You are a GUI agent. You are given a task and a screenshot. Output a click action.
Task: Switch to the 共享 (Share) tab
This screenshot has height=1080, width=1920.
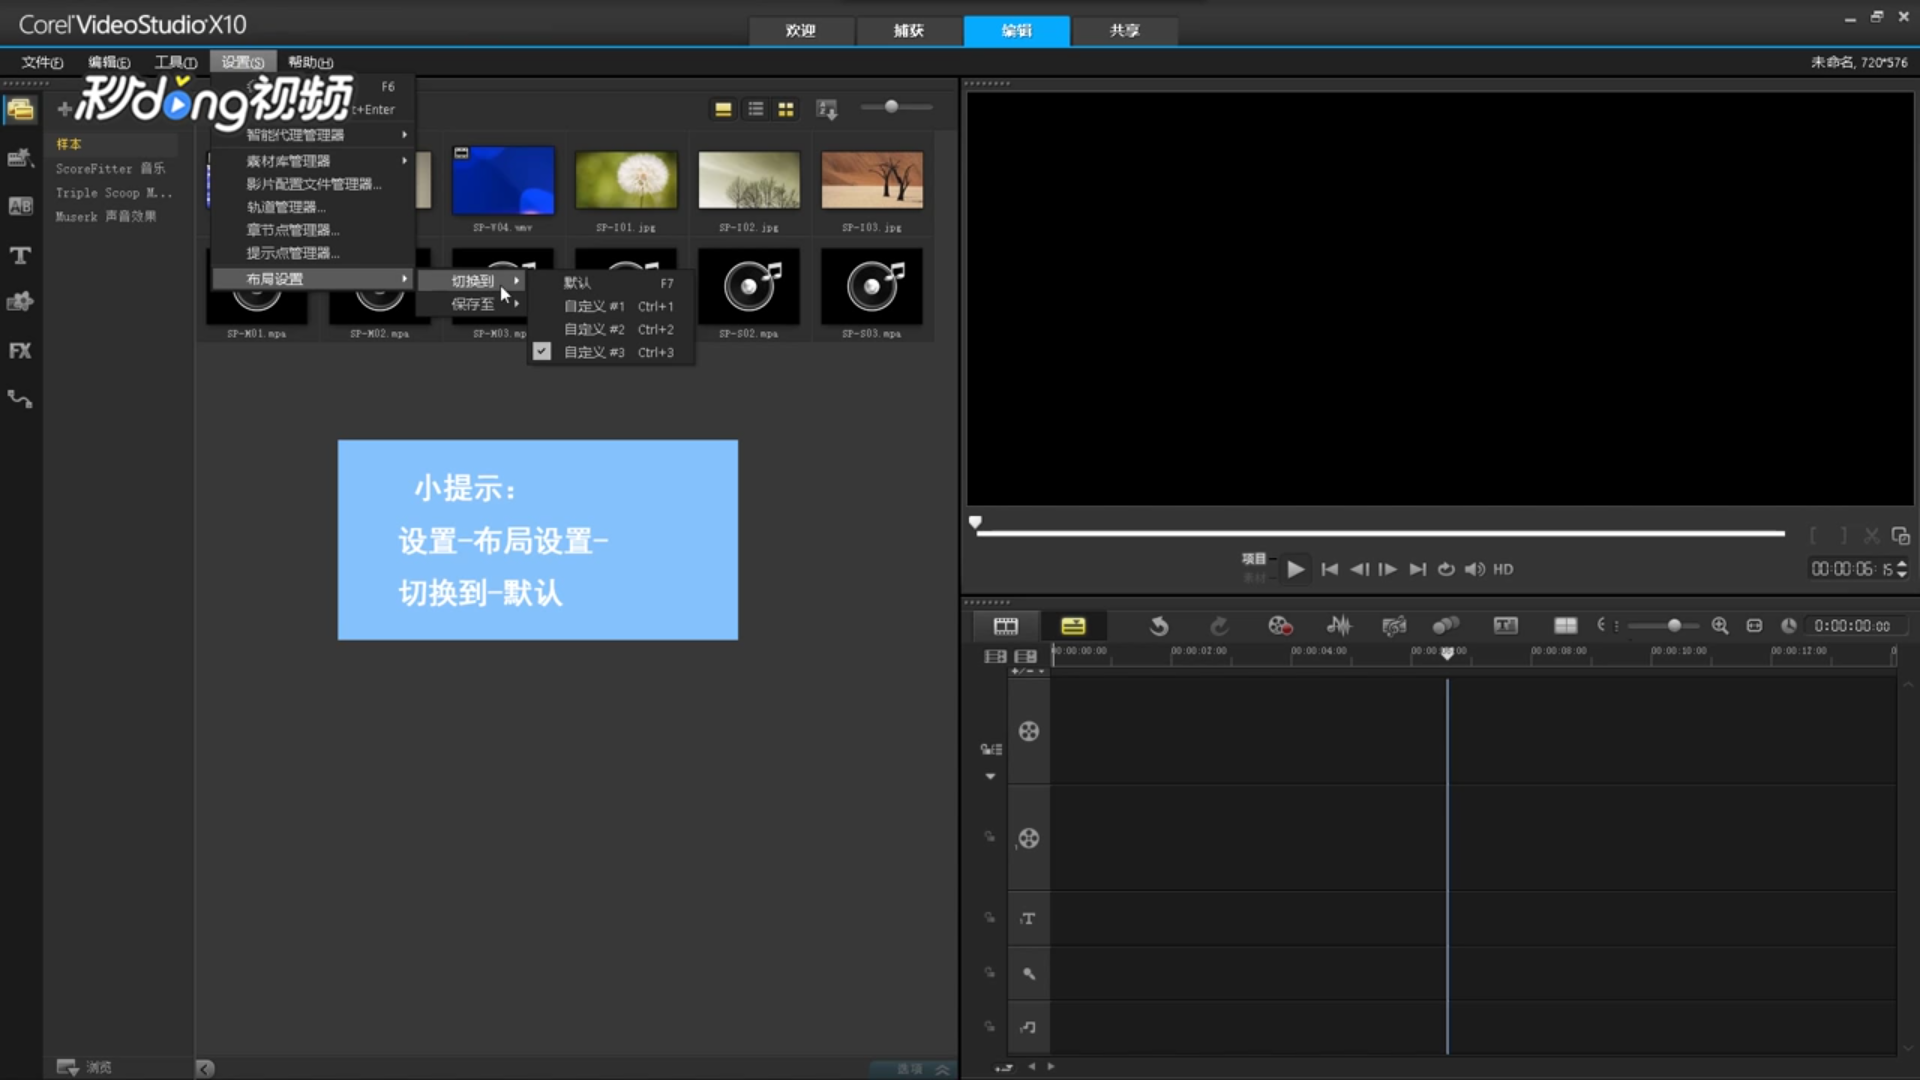pyautogui.click(x=1124, y=30)
